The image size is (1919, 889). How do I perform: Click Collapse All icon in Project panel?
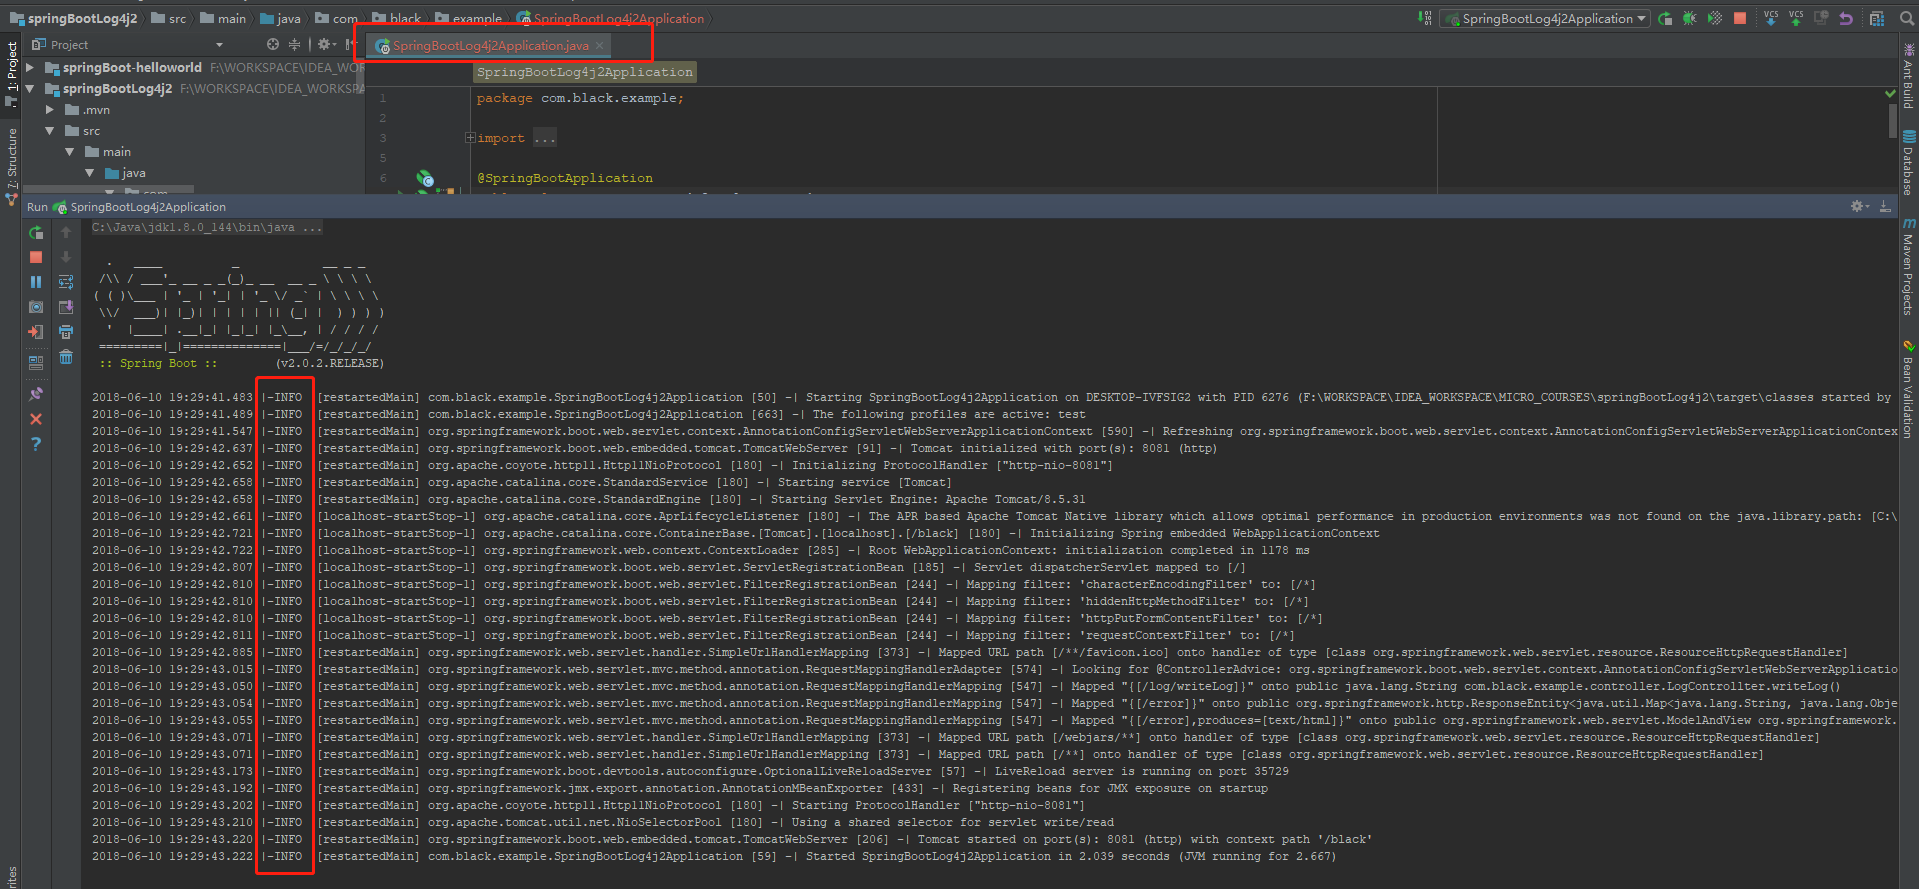tap(294, 44)
